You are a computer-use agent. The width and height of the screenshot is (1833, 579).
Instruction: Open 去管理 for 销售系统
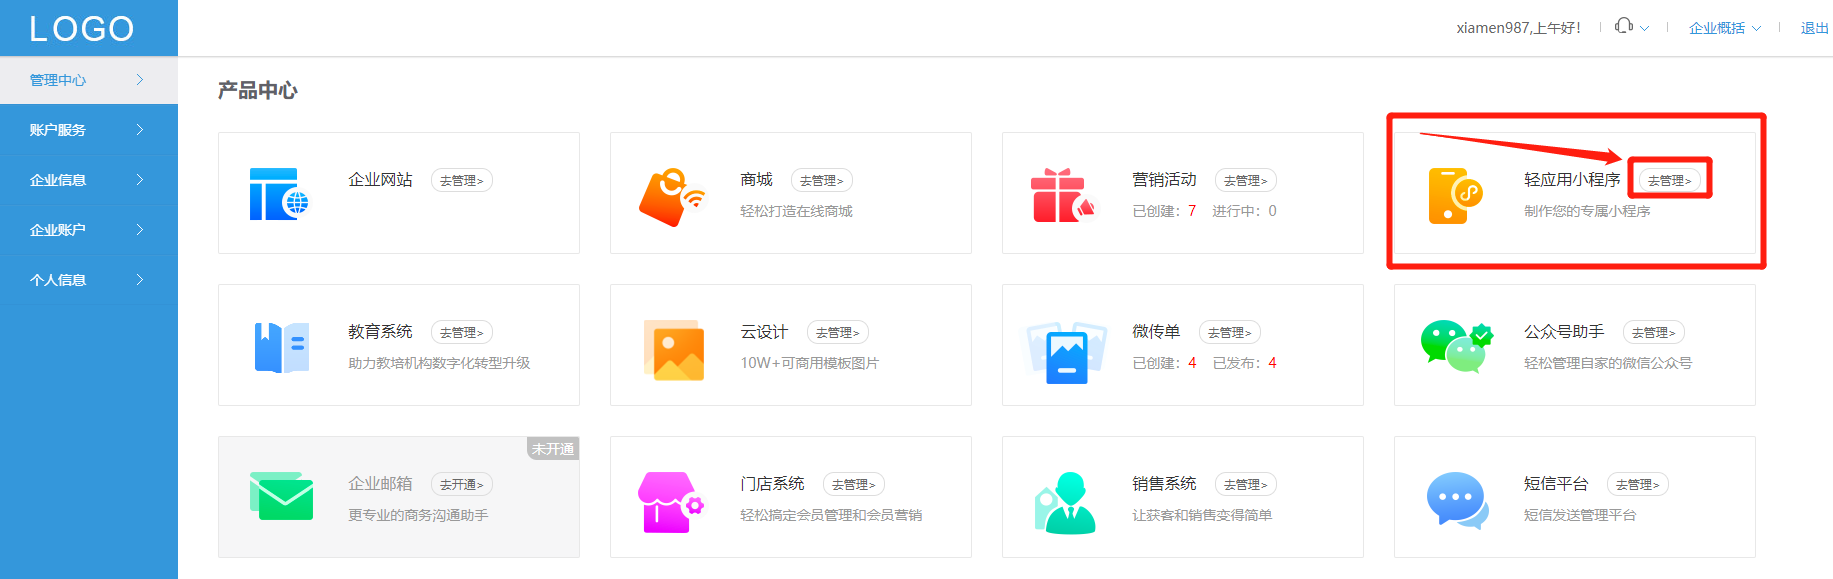tap(1246, 485)
